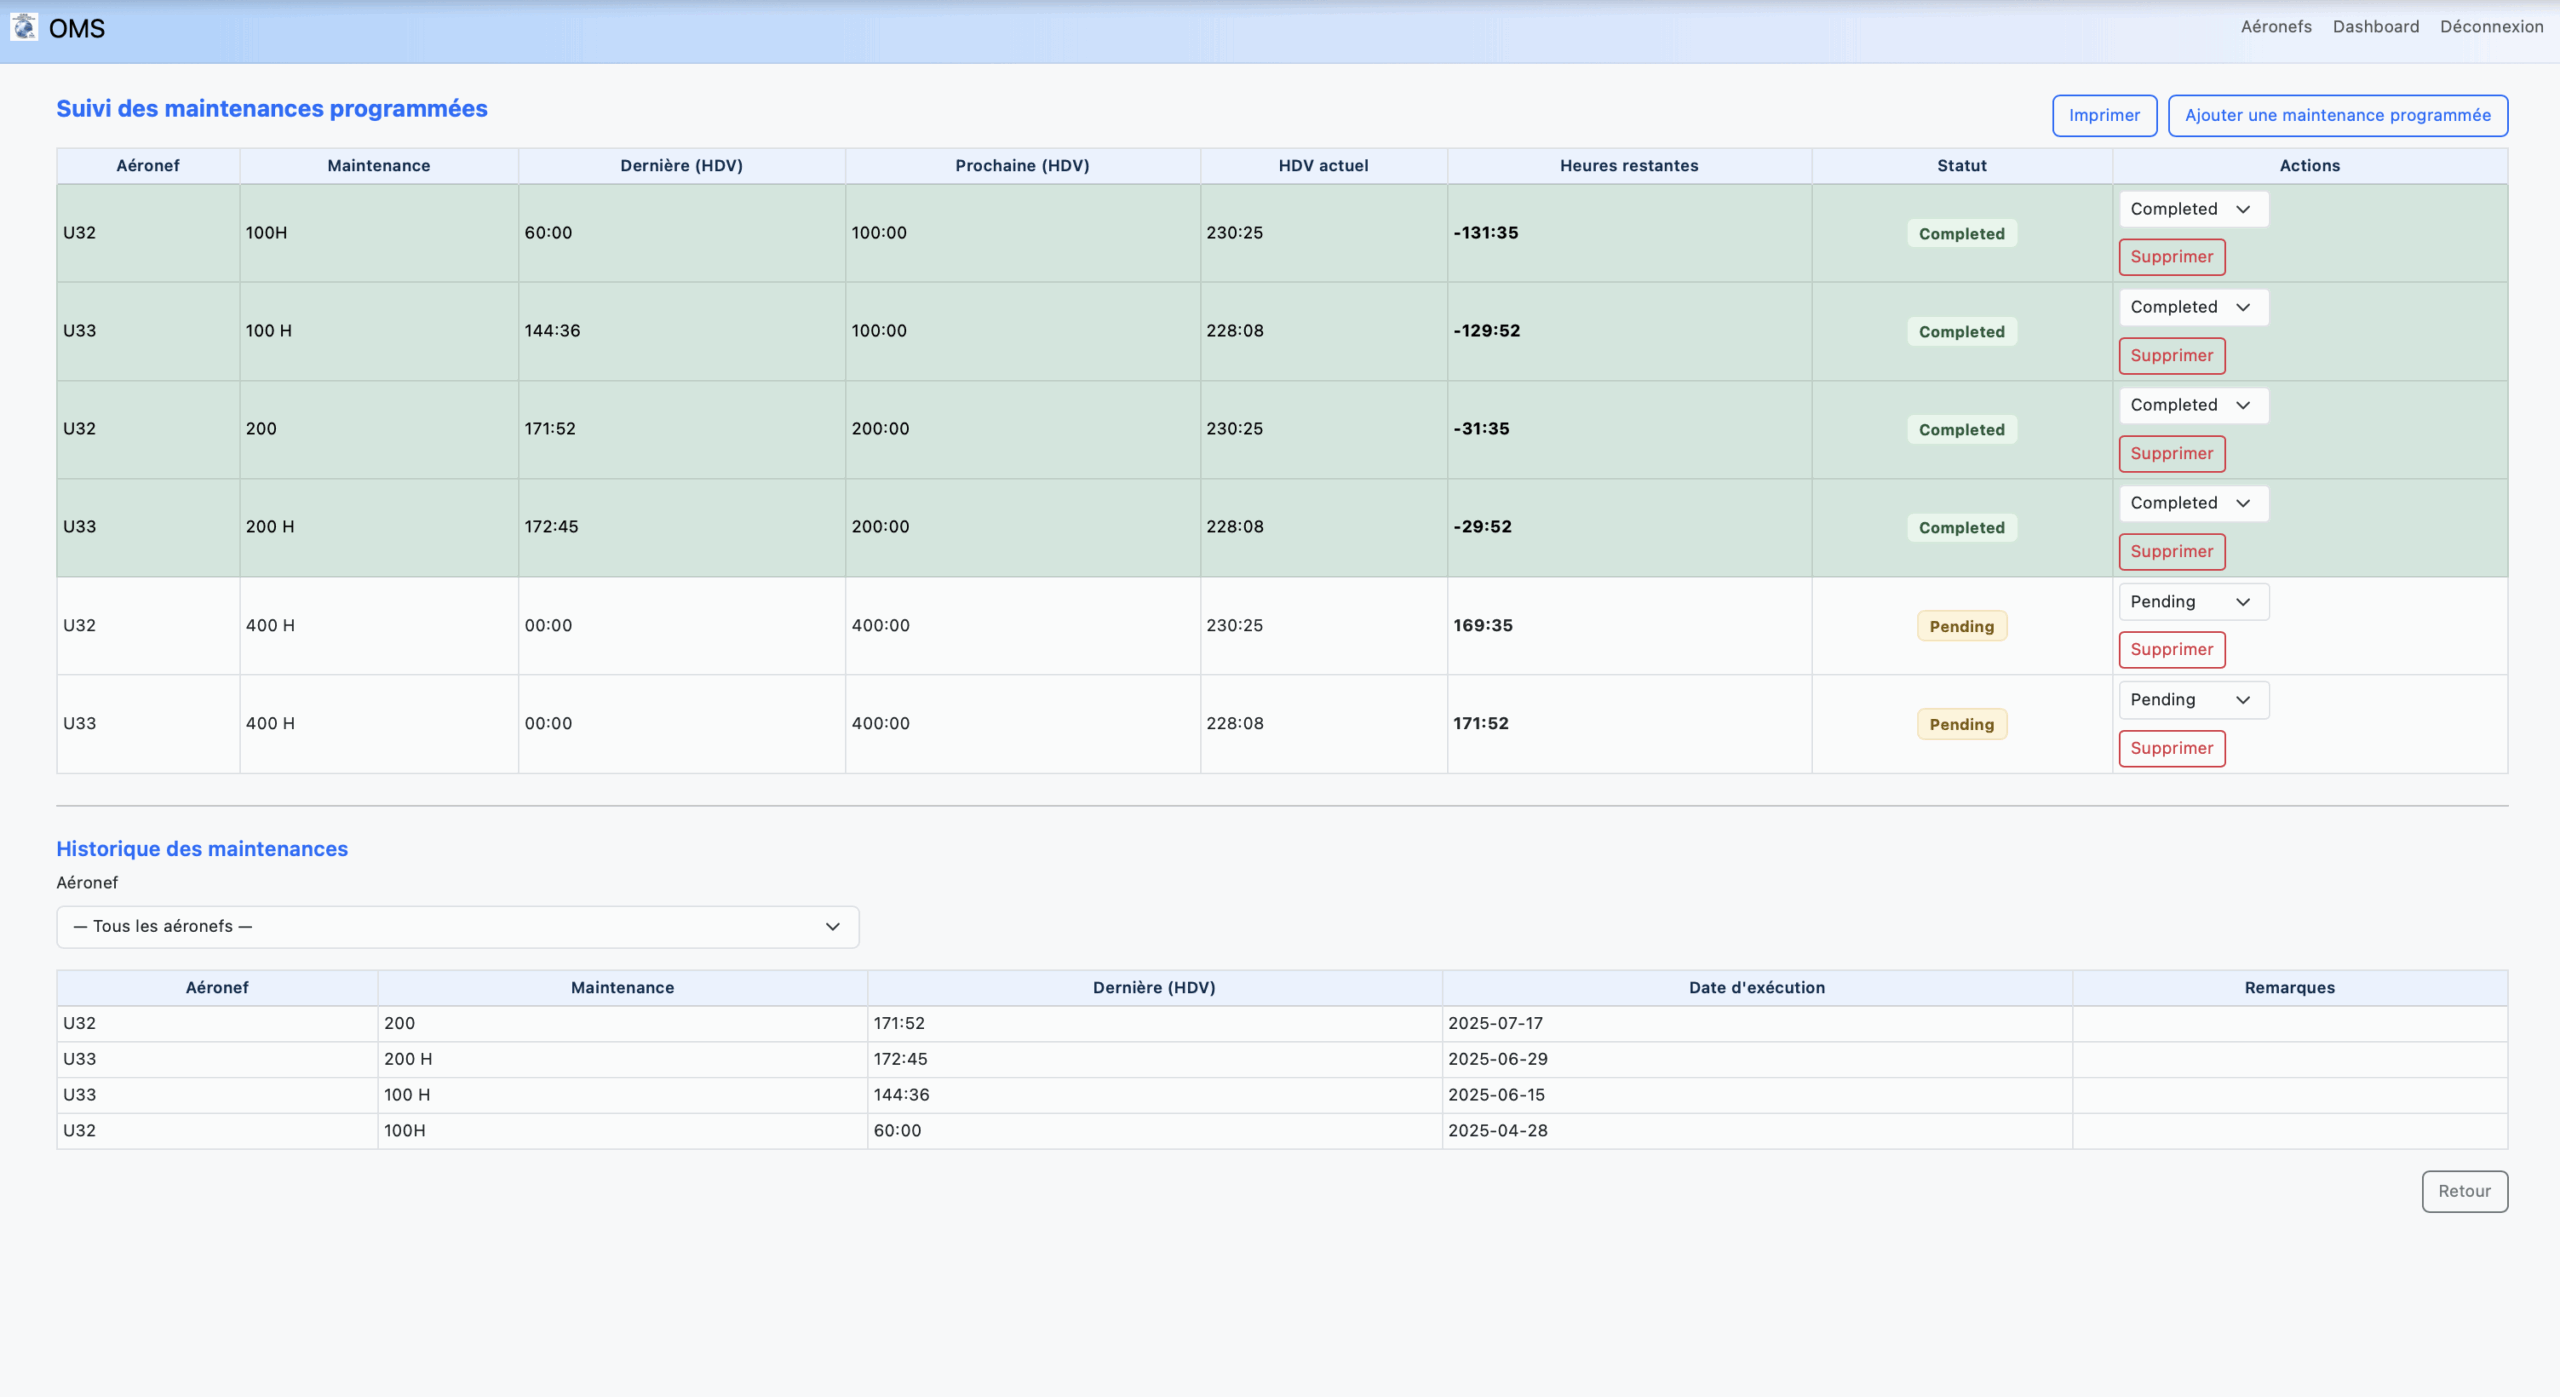Viewport: 2560px width, 1397px height.
Task: Delete the U32 100H maintenance with Supprimer
Action: (2171, 257)
